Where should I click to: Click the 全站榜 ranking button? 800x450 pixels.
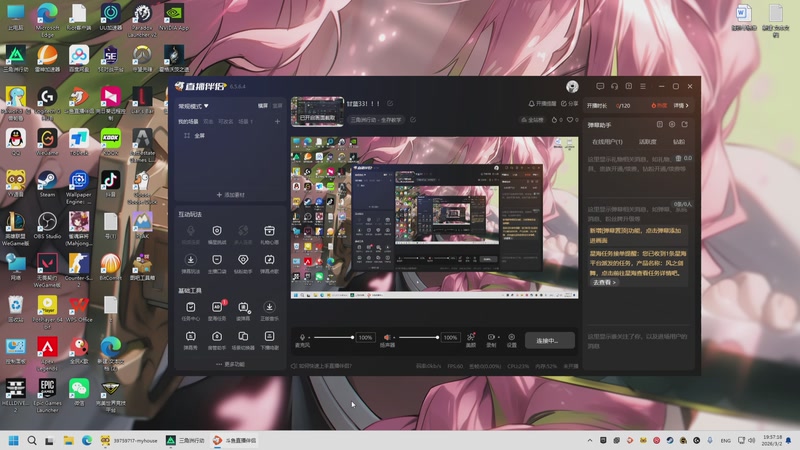pos(532,120)
